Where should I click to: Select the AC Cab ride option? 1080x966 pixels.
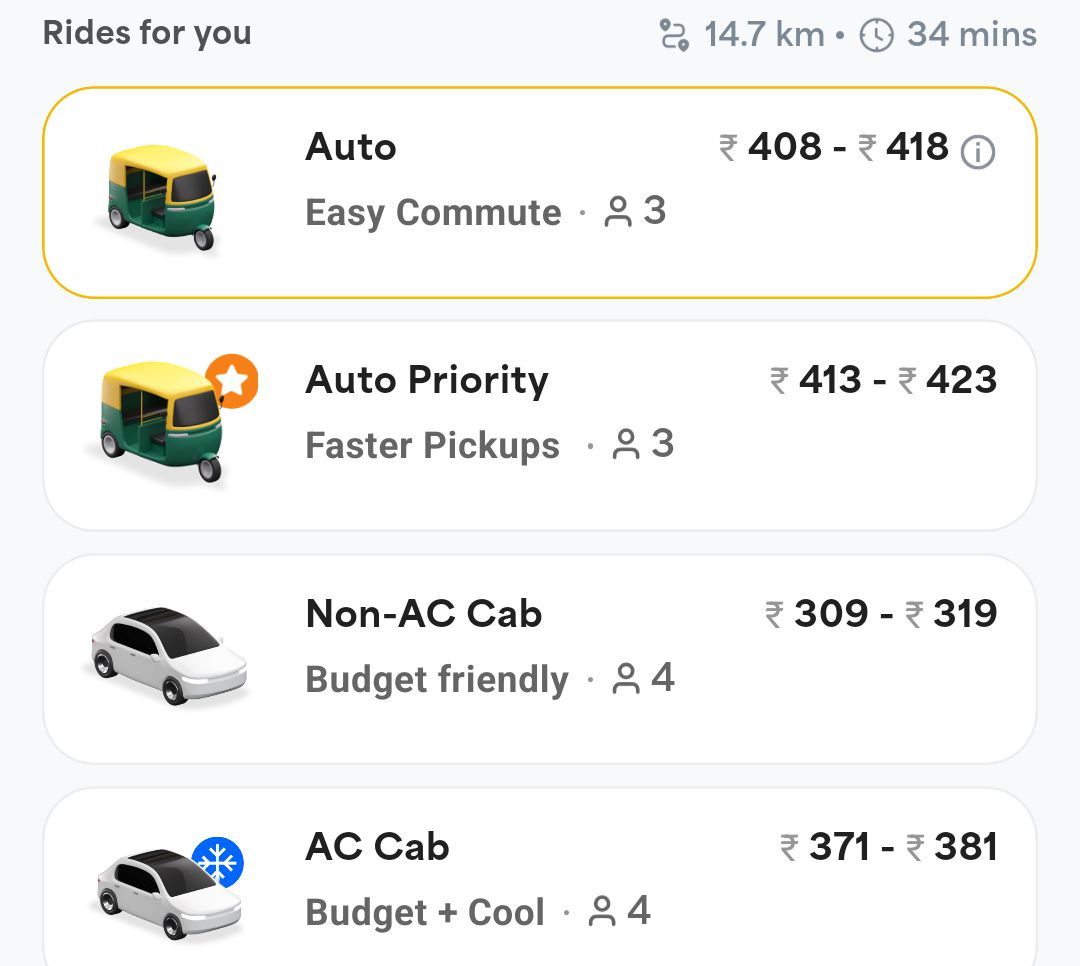point(540,877)
